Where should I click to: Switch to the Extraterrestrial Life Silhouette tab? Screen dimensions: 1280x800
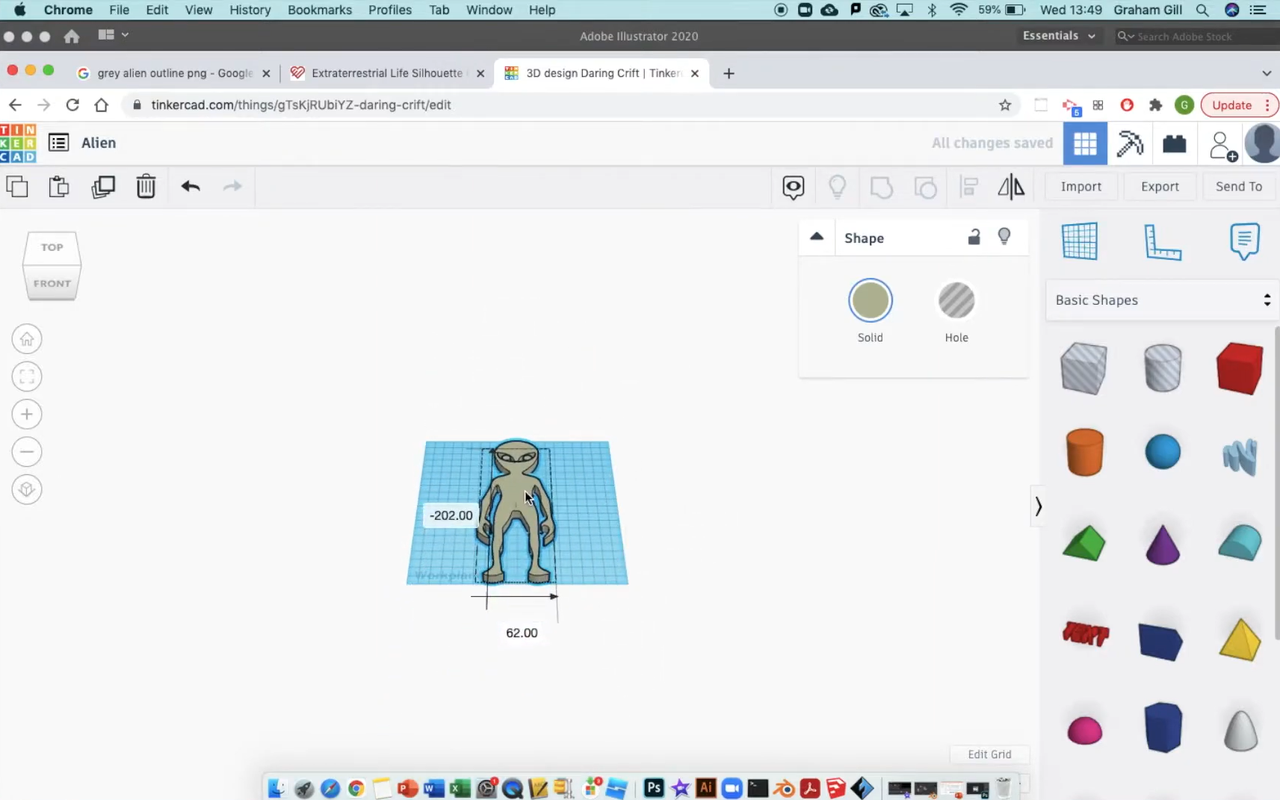[387, 72]
